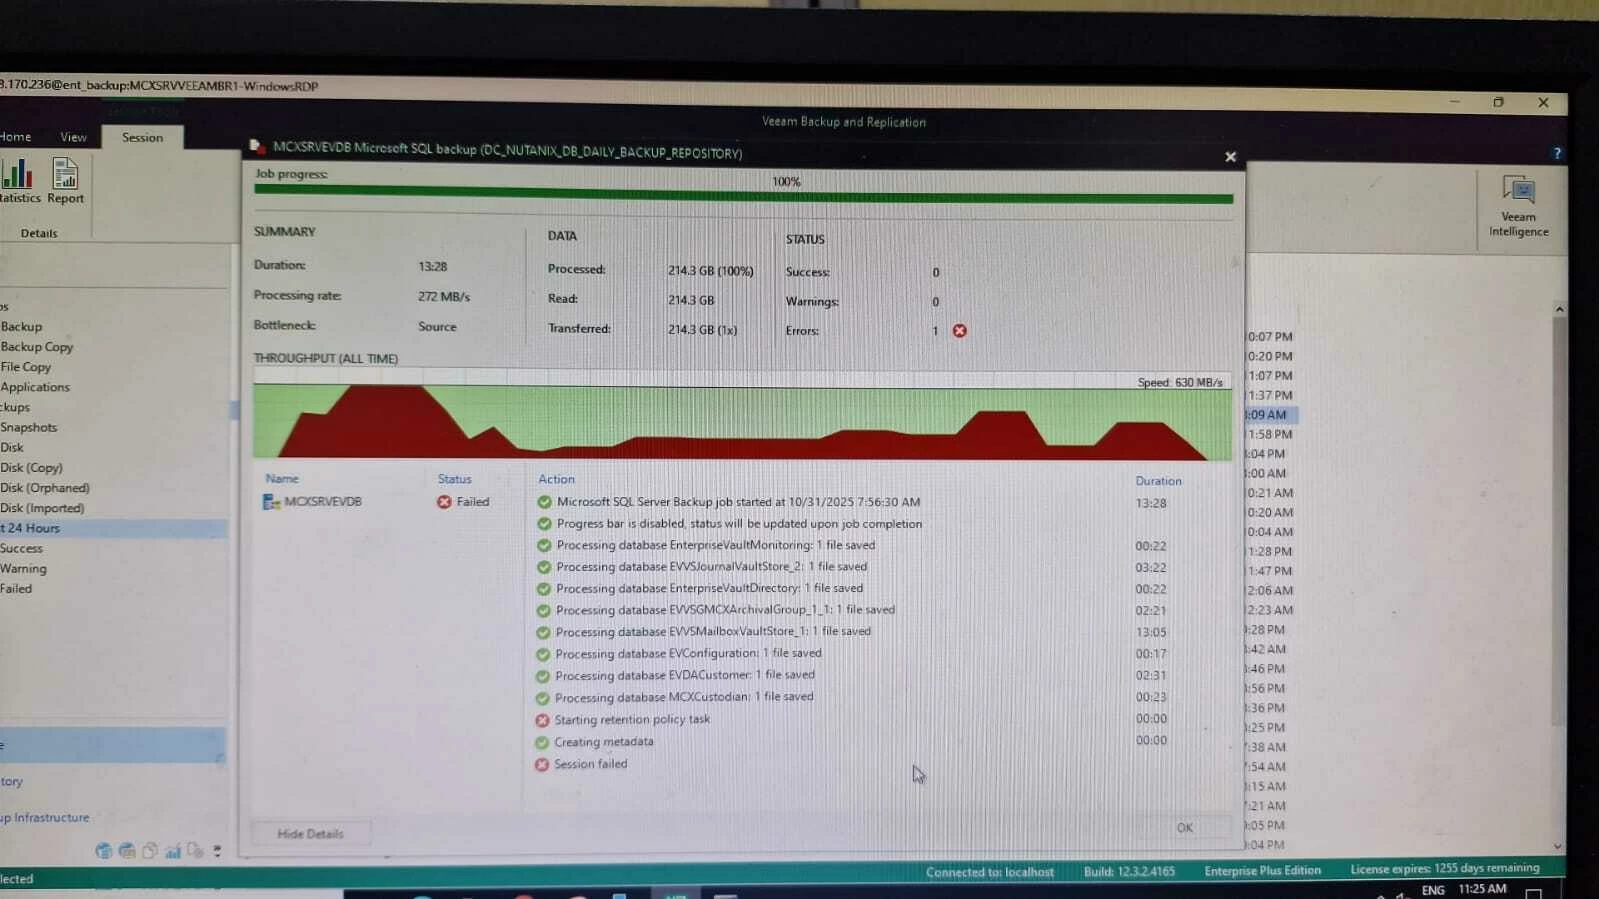This screenshot has width=1599, height=899.
Task: Select the Failed node in sidebar
Action: (x=16, y=589)
